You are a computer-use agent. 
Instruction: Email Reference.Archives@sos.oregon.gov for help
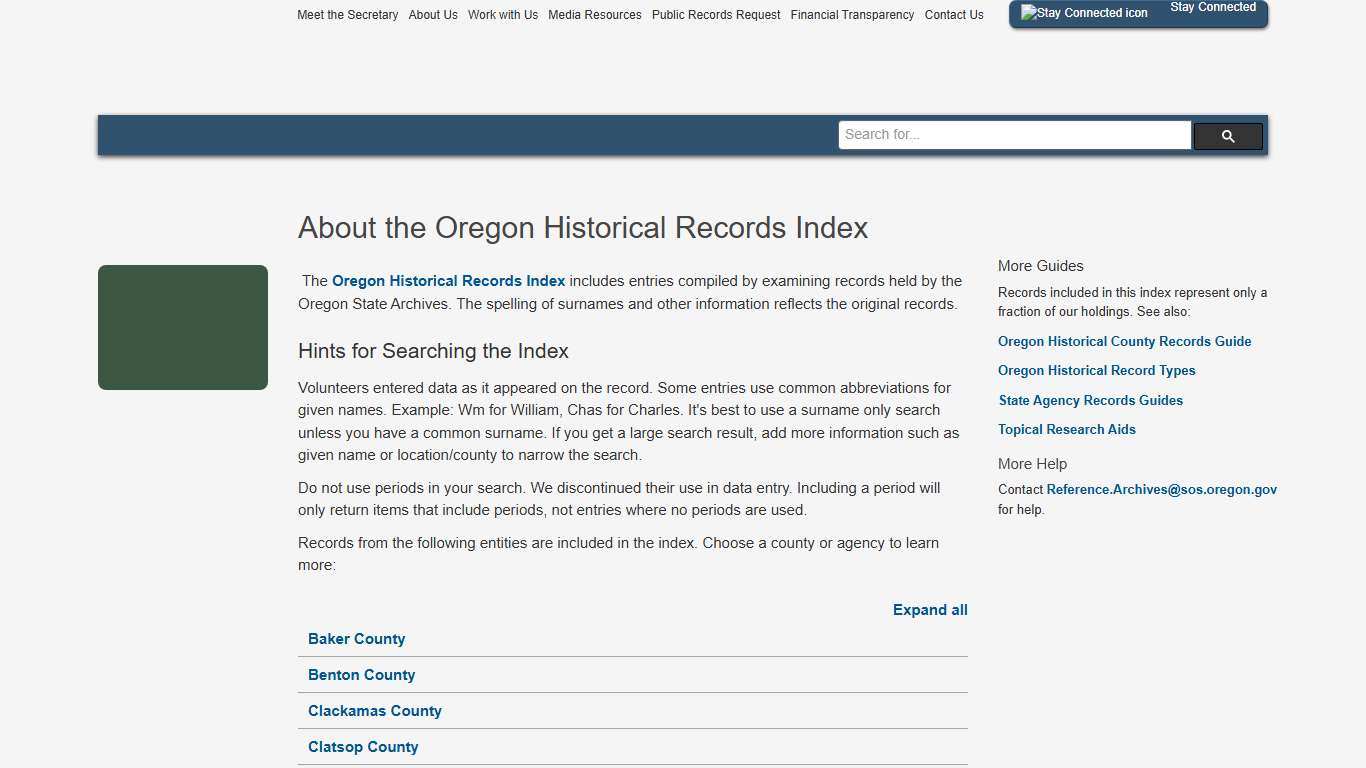[x=1161, y=489]
